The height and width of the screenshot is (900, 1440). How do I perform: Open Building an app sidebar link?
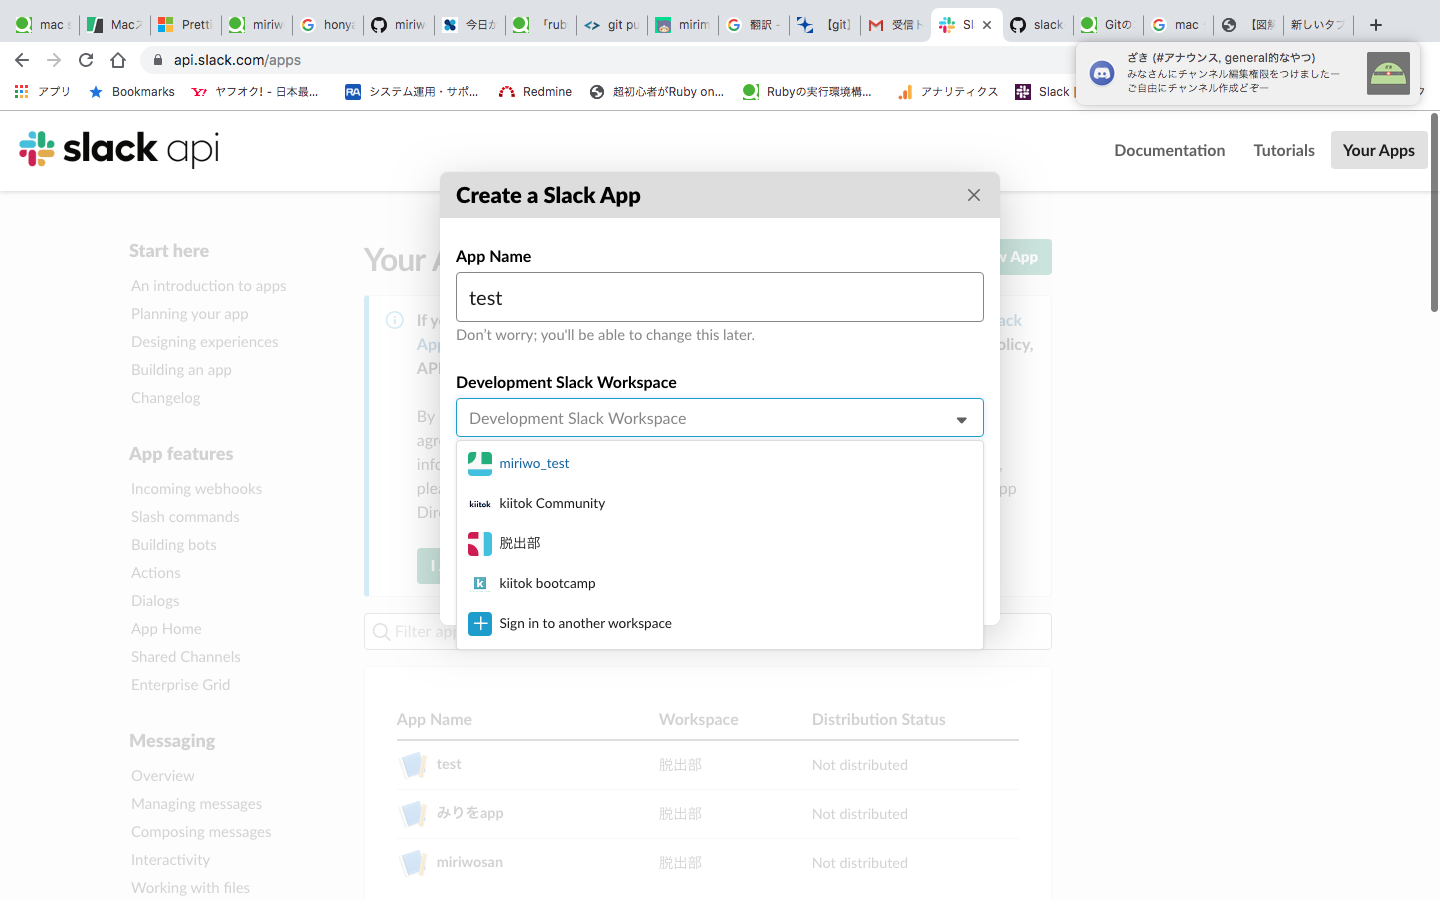click(x=181, y=370)
